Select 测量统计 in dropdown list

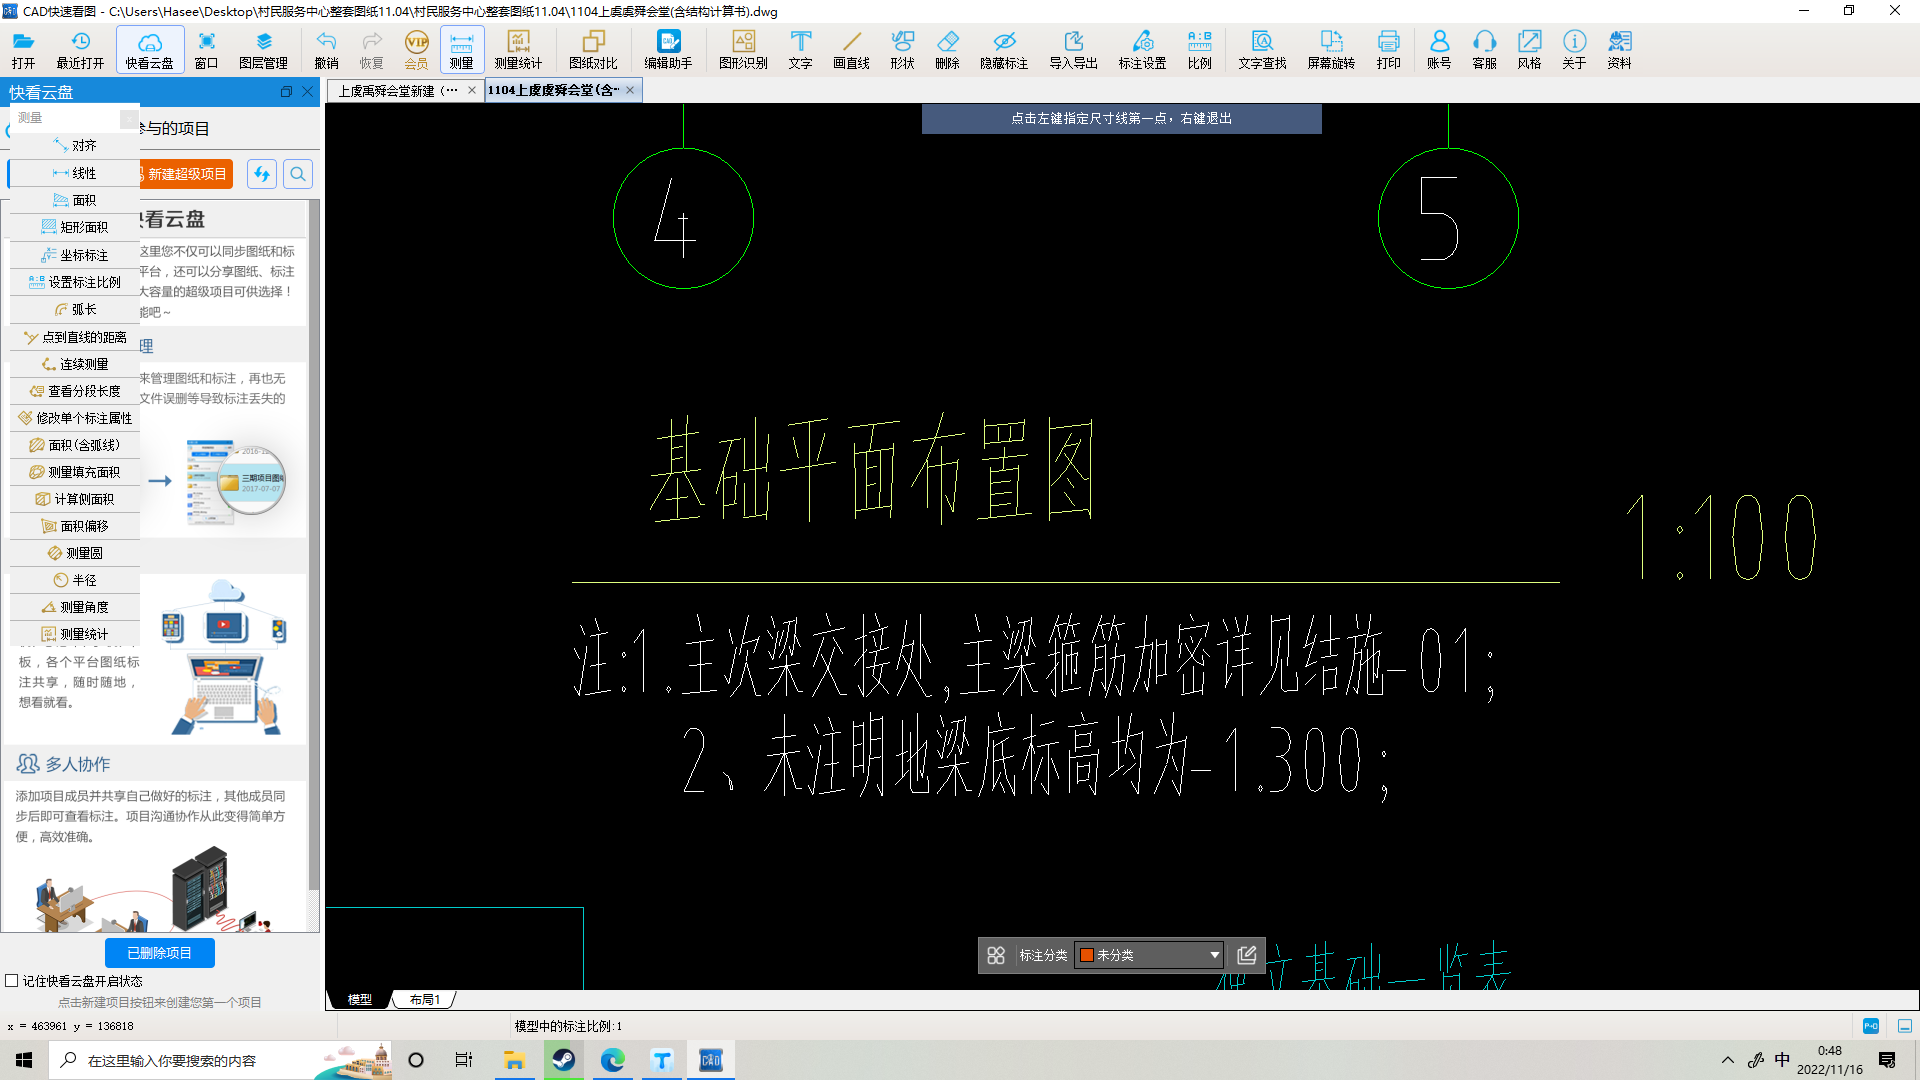point(75,634)
